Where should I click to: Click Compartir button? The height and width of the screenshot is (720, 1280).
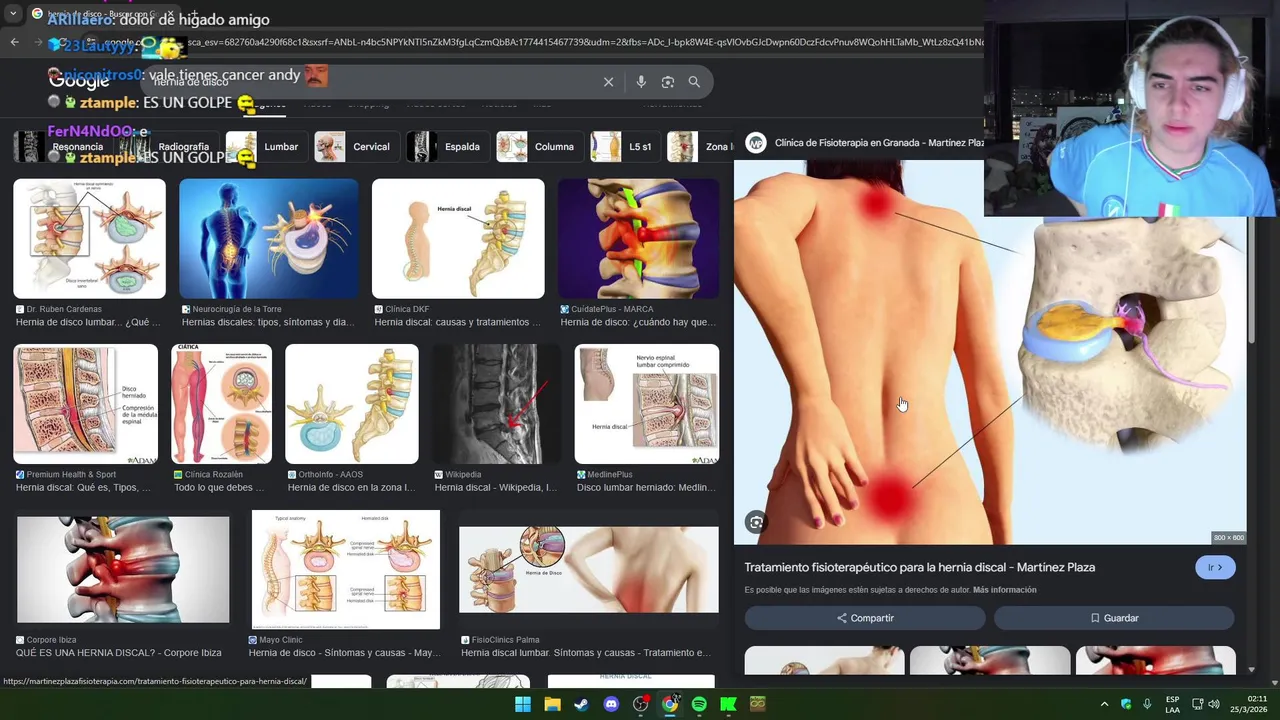click(x=865, y=618)
